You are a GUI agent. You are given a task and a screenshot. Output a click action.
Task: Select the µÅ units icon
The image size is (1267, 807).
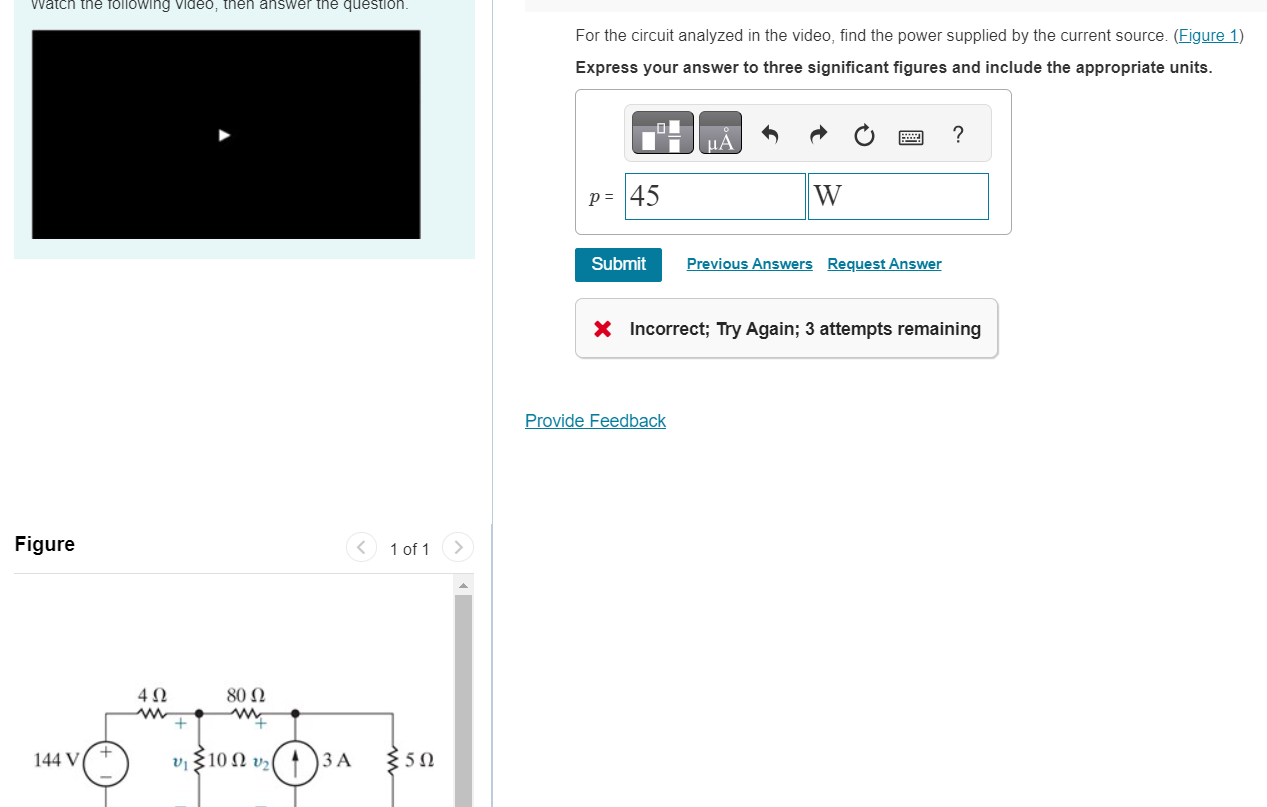tap(719, 132)
